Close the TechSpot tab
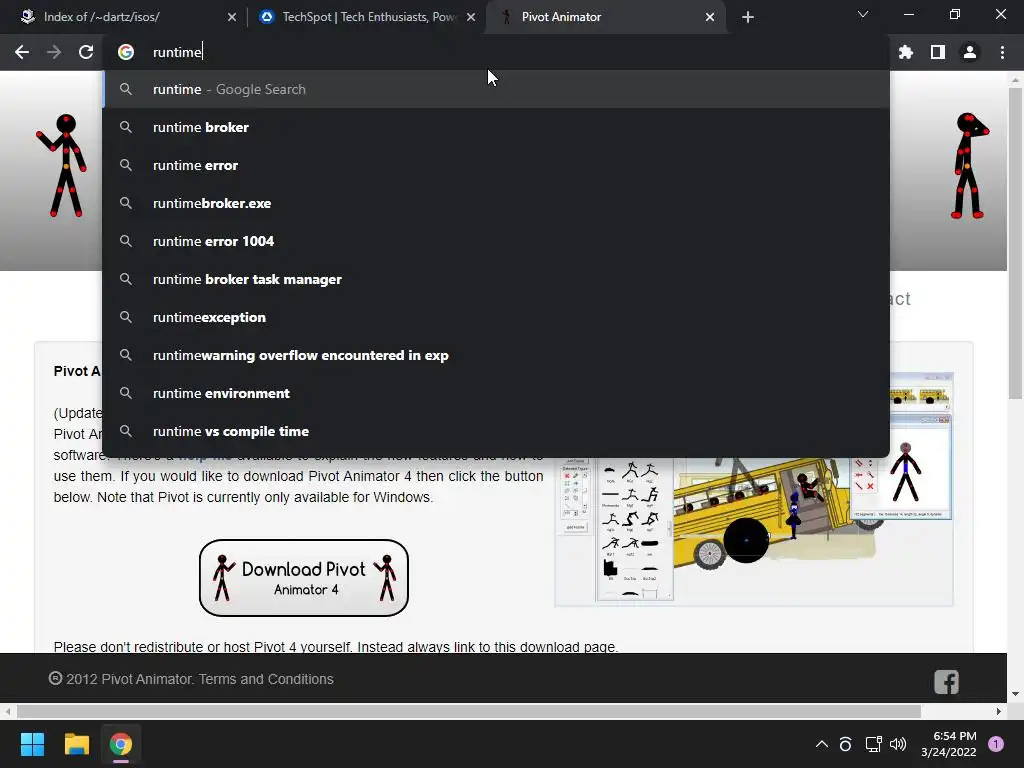The width and height of the screenshot is (1024, 768). pyautogui.click(x=471, y=17)
